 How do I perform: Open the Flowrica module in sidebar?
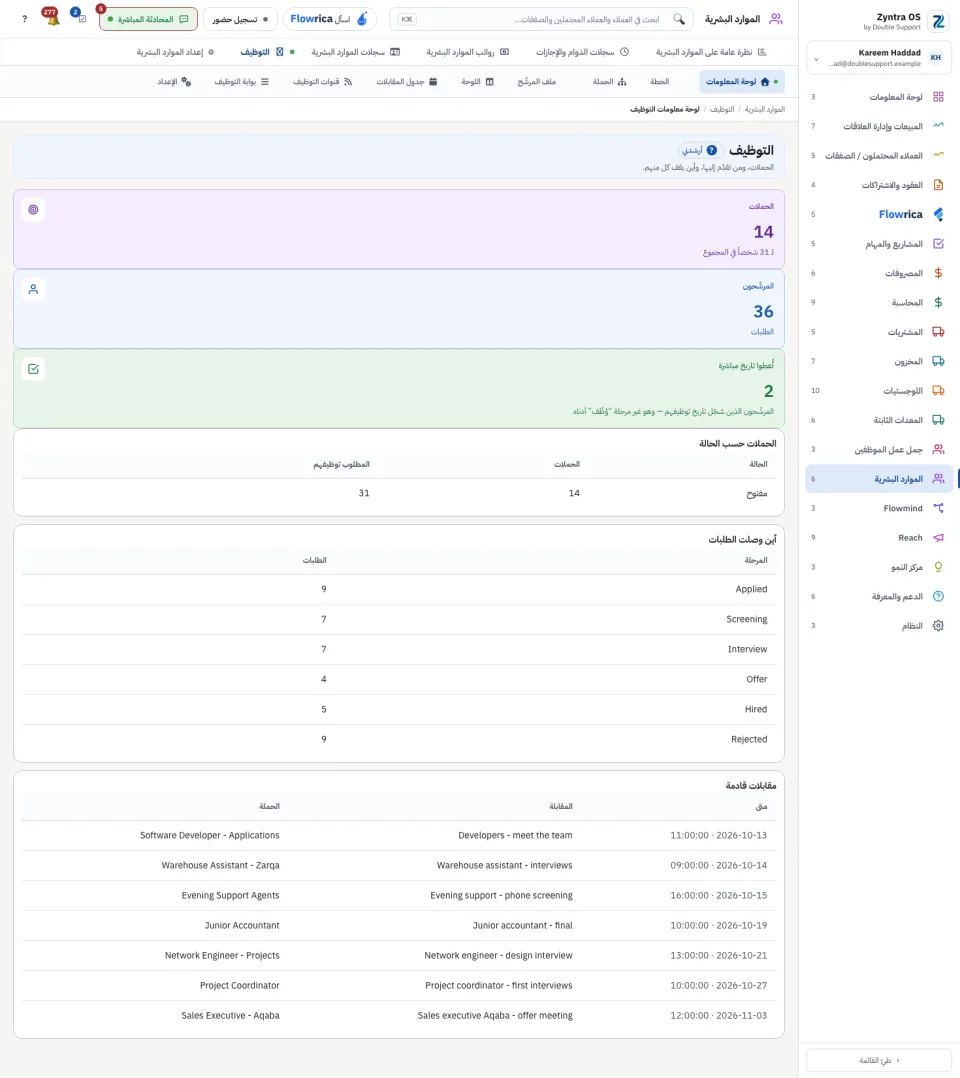coord(880,214)
